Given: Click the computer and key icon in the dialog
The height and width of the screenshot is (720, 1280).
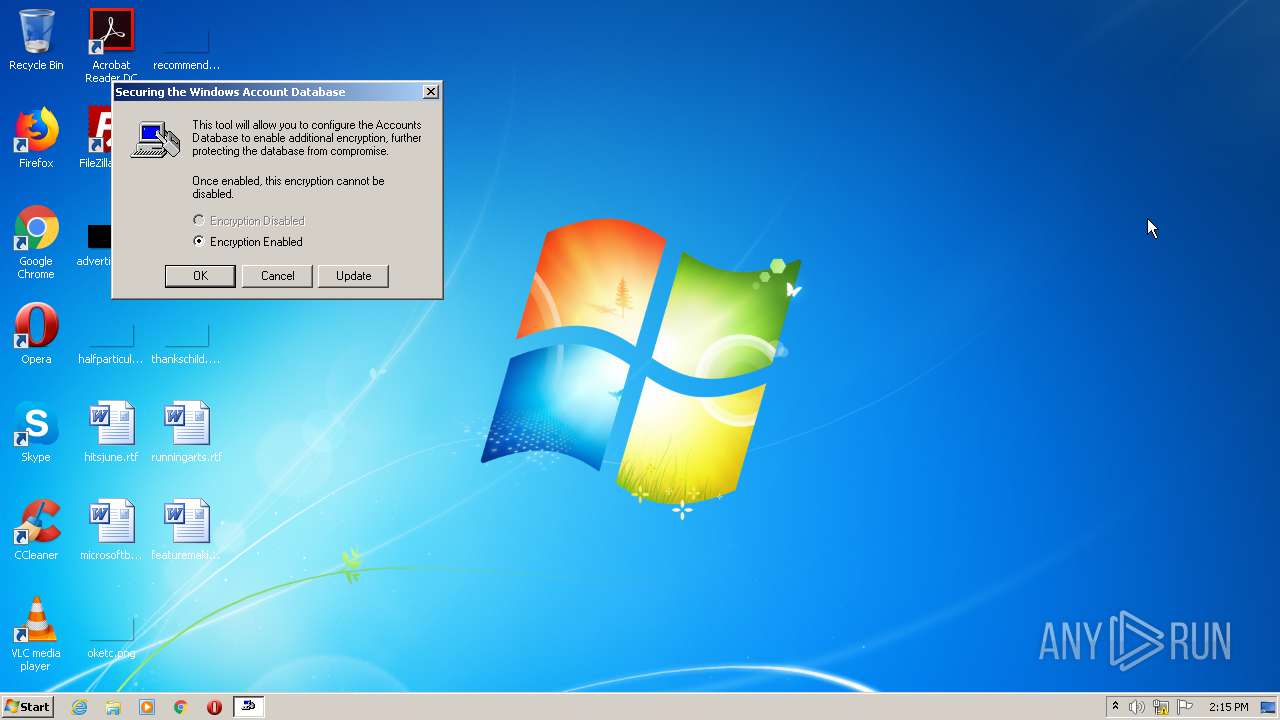Looking at the screenshot, I should point(155,139).
